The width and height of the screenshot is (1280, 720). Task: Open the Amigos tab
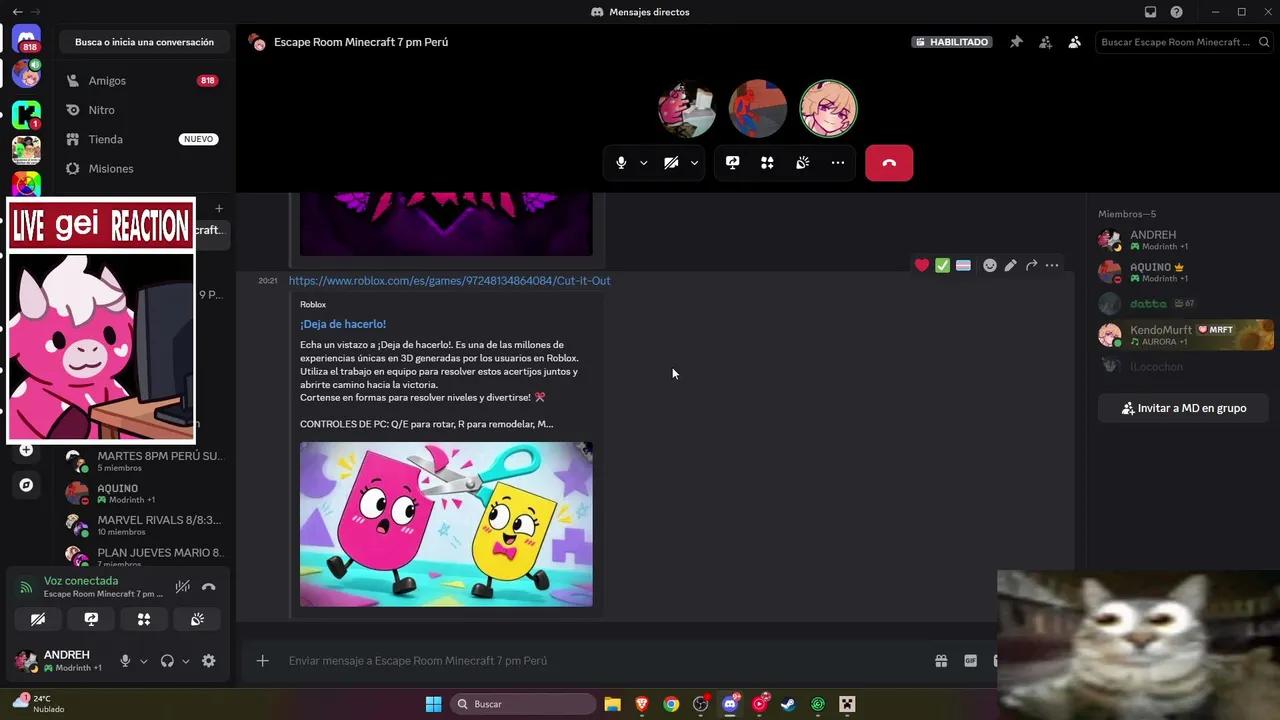point(142,81)
